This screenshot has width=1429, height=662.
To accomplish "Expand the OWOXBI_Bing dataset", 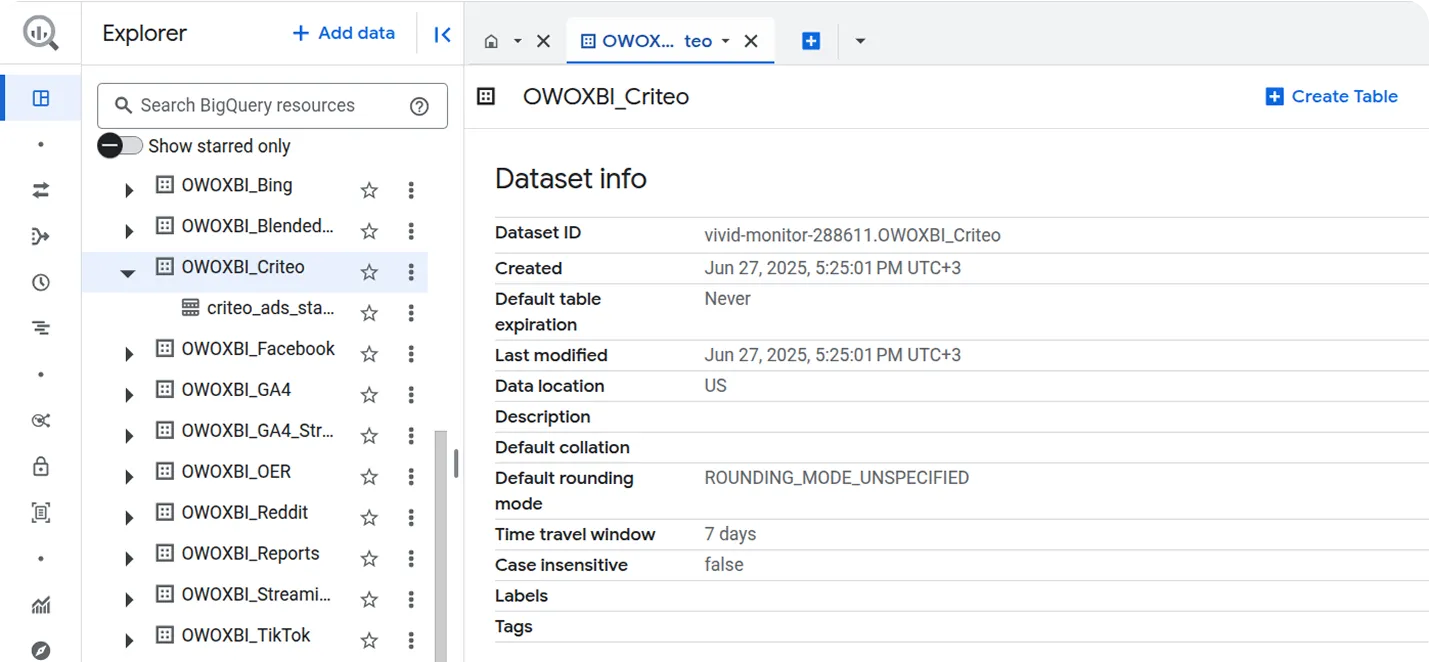I will [128, 190].
